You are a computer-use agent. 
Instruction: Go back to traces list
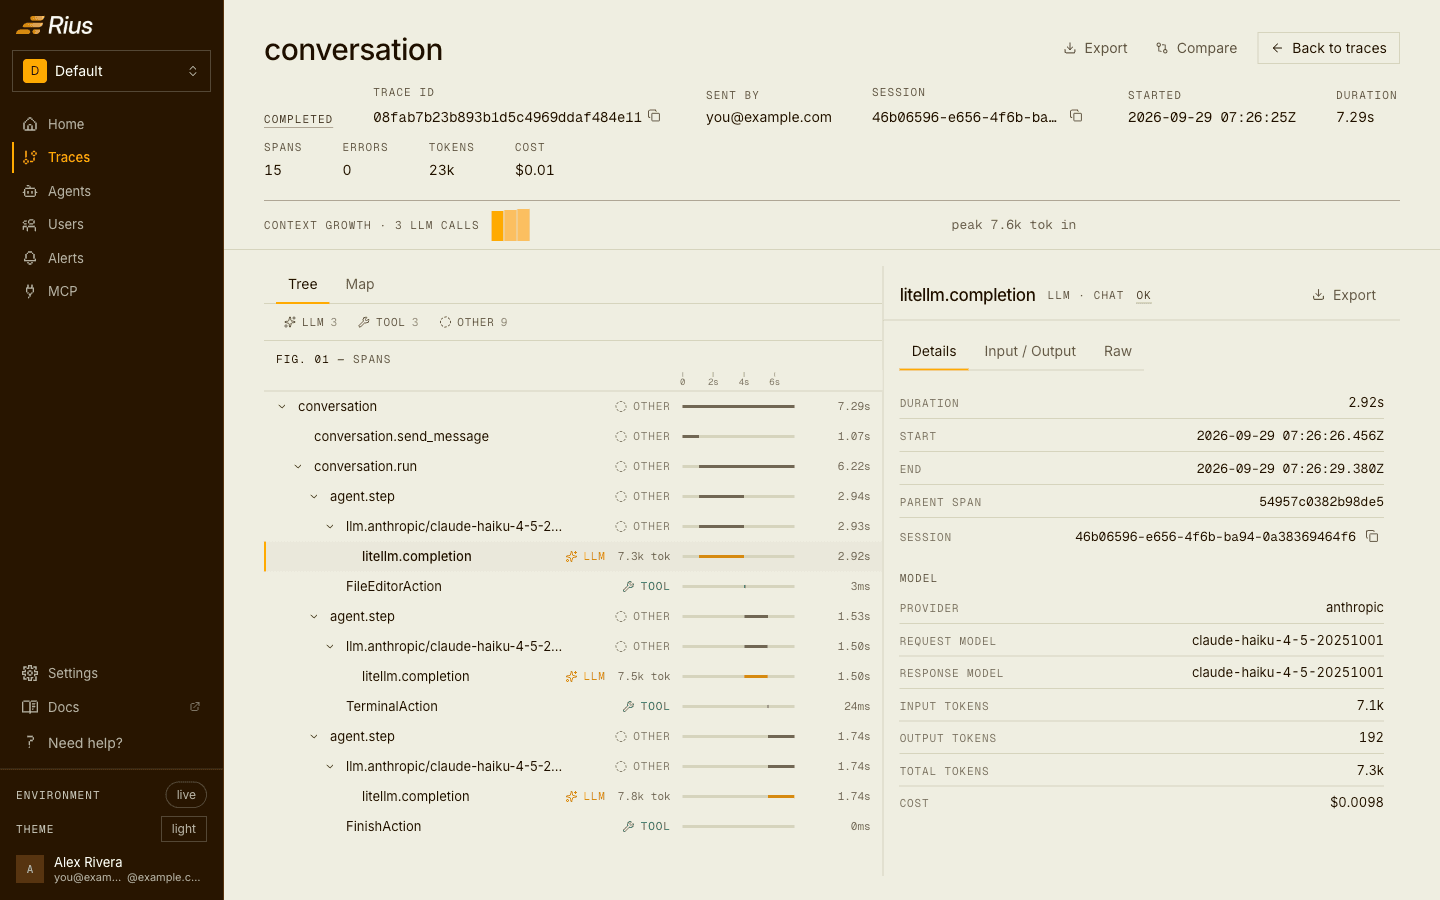click(1328, 48)
